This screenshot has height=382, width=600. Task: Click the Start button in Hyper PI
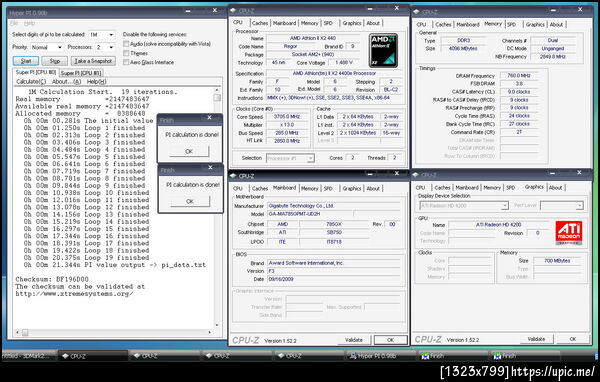click(26, 61)
